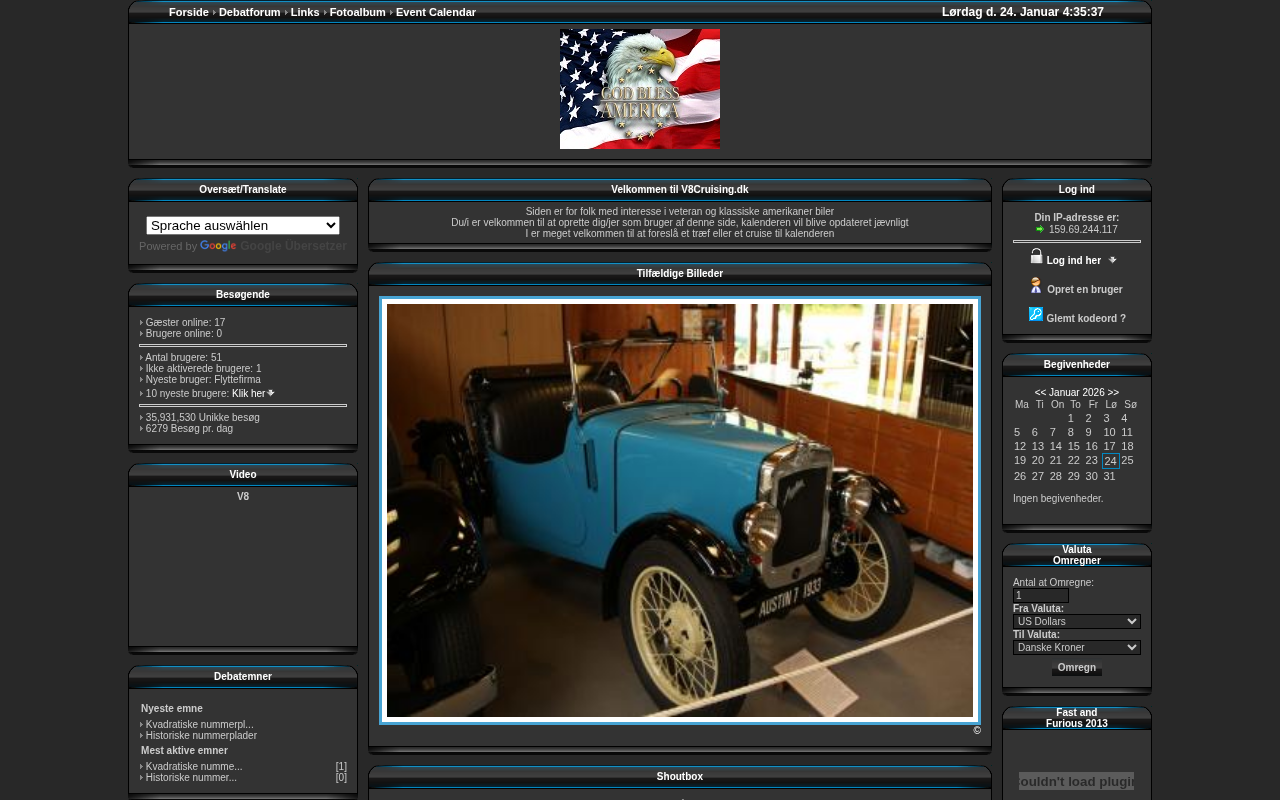This screenshot has width=1280, height=800.
Task: Click the Antal at Omregne amount field
Action: click(x=1040, y=596)
